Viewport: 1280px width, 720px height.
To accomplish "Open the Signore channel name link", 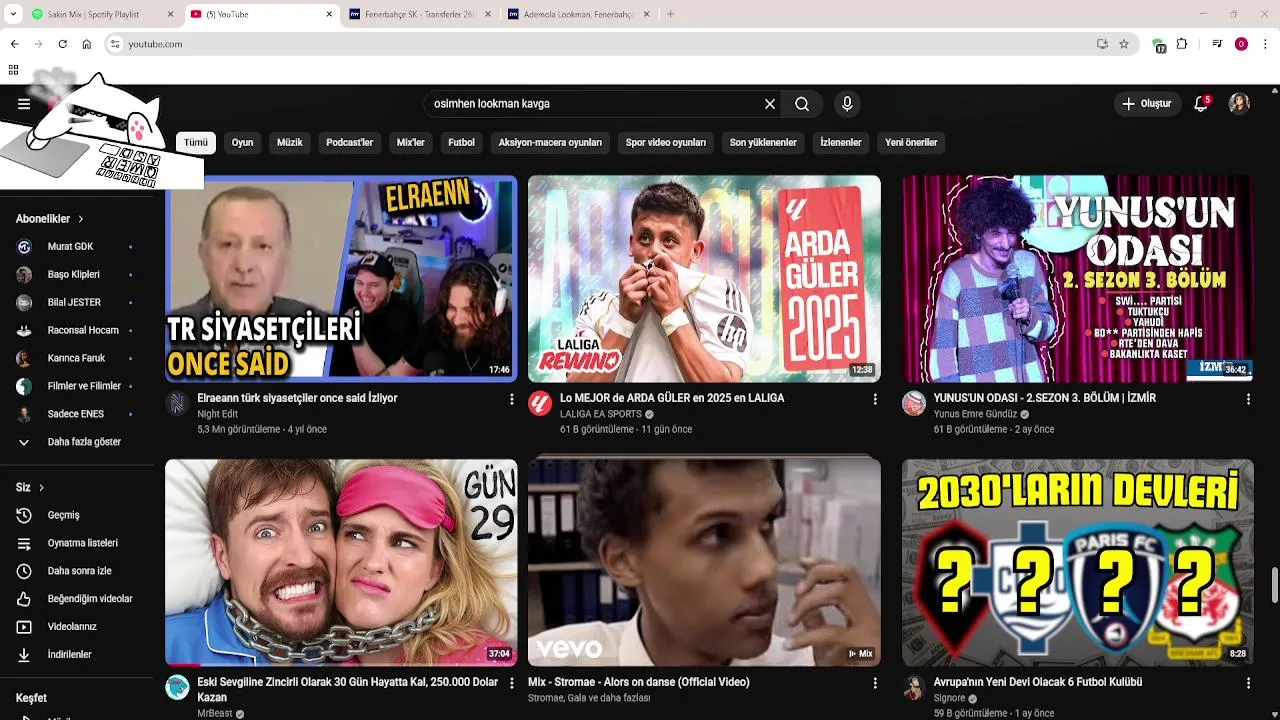I will 950,698.
